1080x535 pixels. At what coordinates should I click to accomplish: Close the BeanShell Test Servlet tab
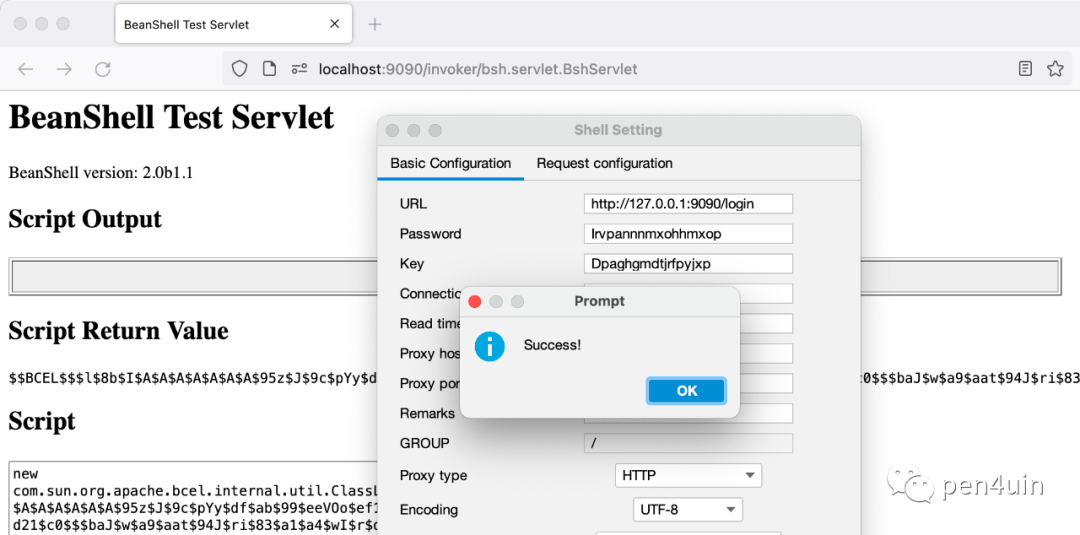click(x=335, y=24)
